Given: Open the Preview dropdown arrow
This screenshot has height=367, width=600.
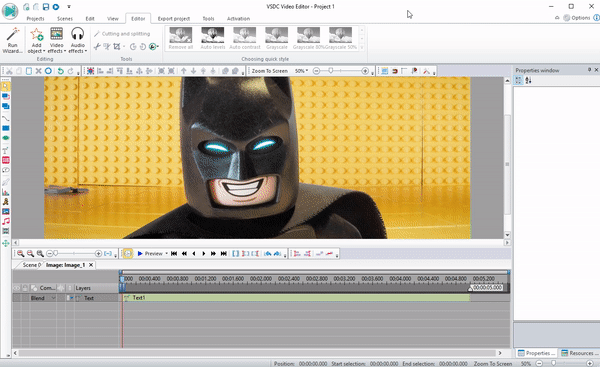Looking at the screenshot, I should pos(166,253).
